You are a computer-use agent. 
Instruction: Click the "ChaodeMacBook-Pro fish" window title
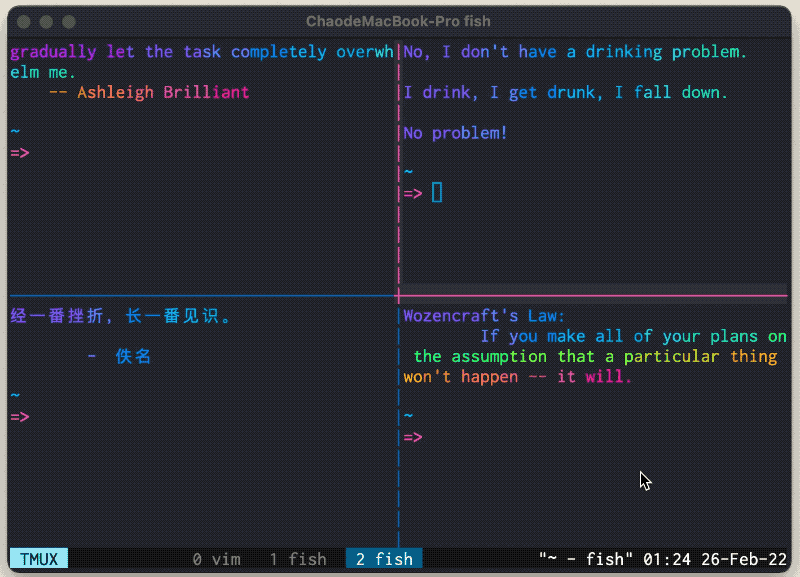point(398,21)
